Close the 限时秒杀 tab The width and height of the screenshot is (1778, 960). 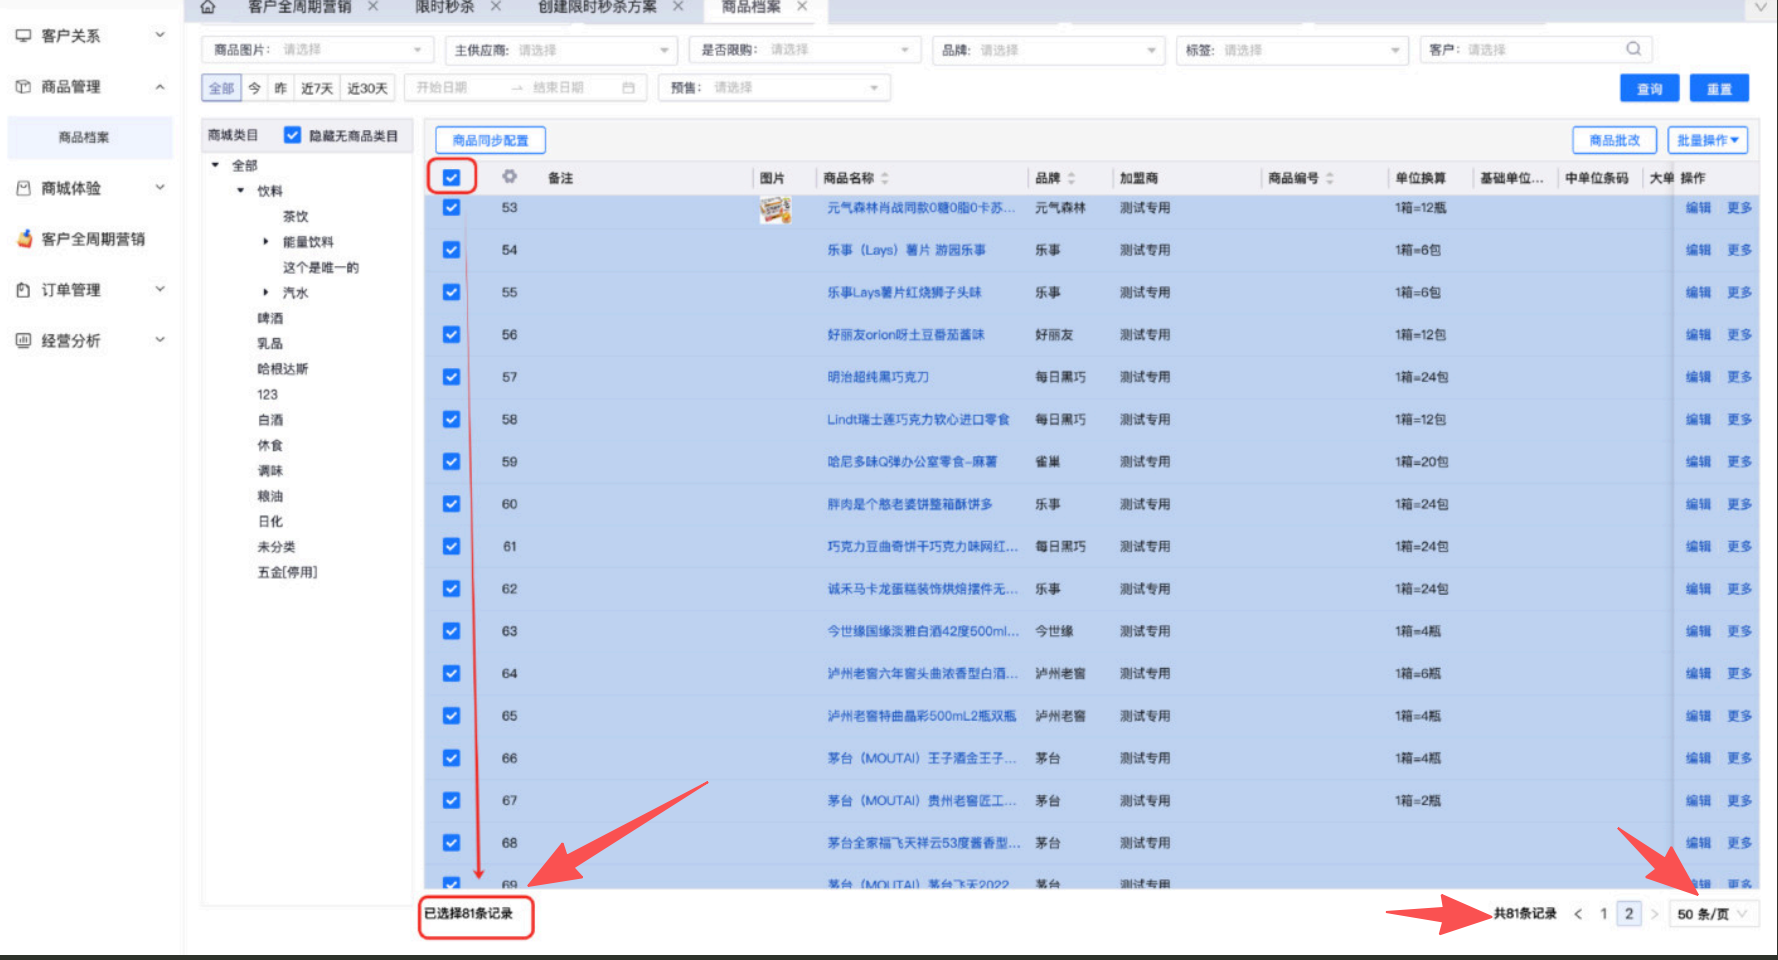point(495,7)
